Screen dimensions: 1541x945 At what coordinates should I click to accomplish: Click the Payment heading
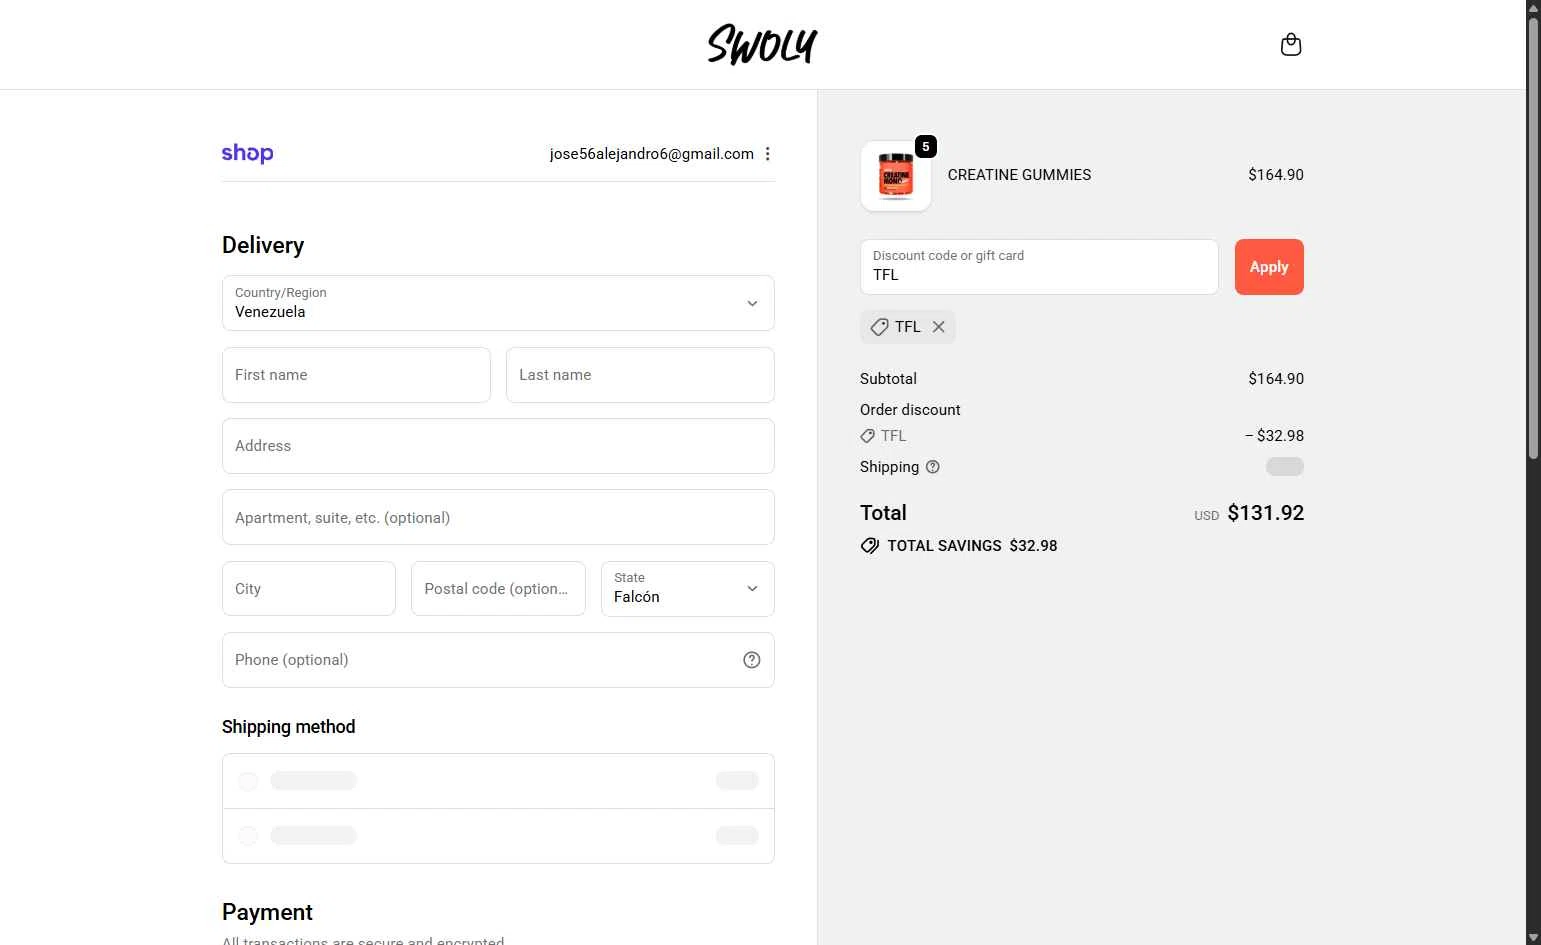pos(267,912)
